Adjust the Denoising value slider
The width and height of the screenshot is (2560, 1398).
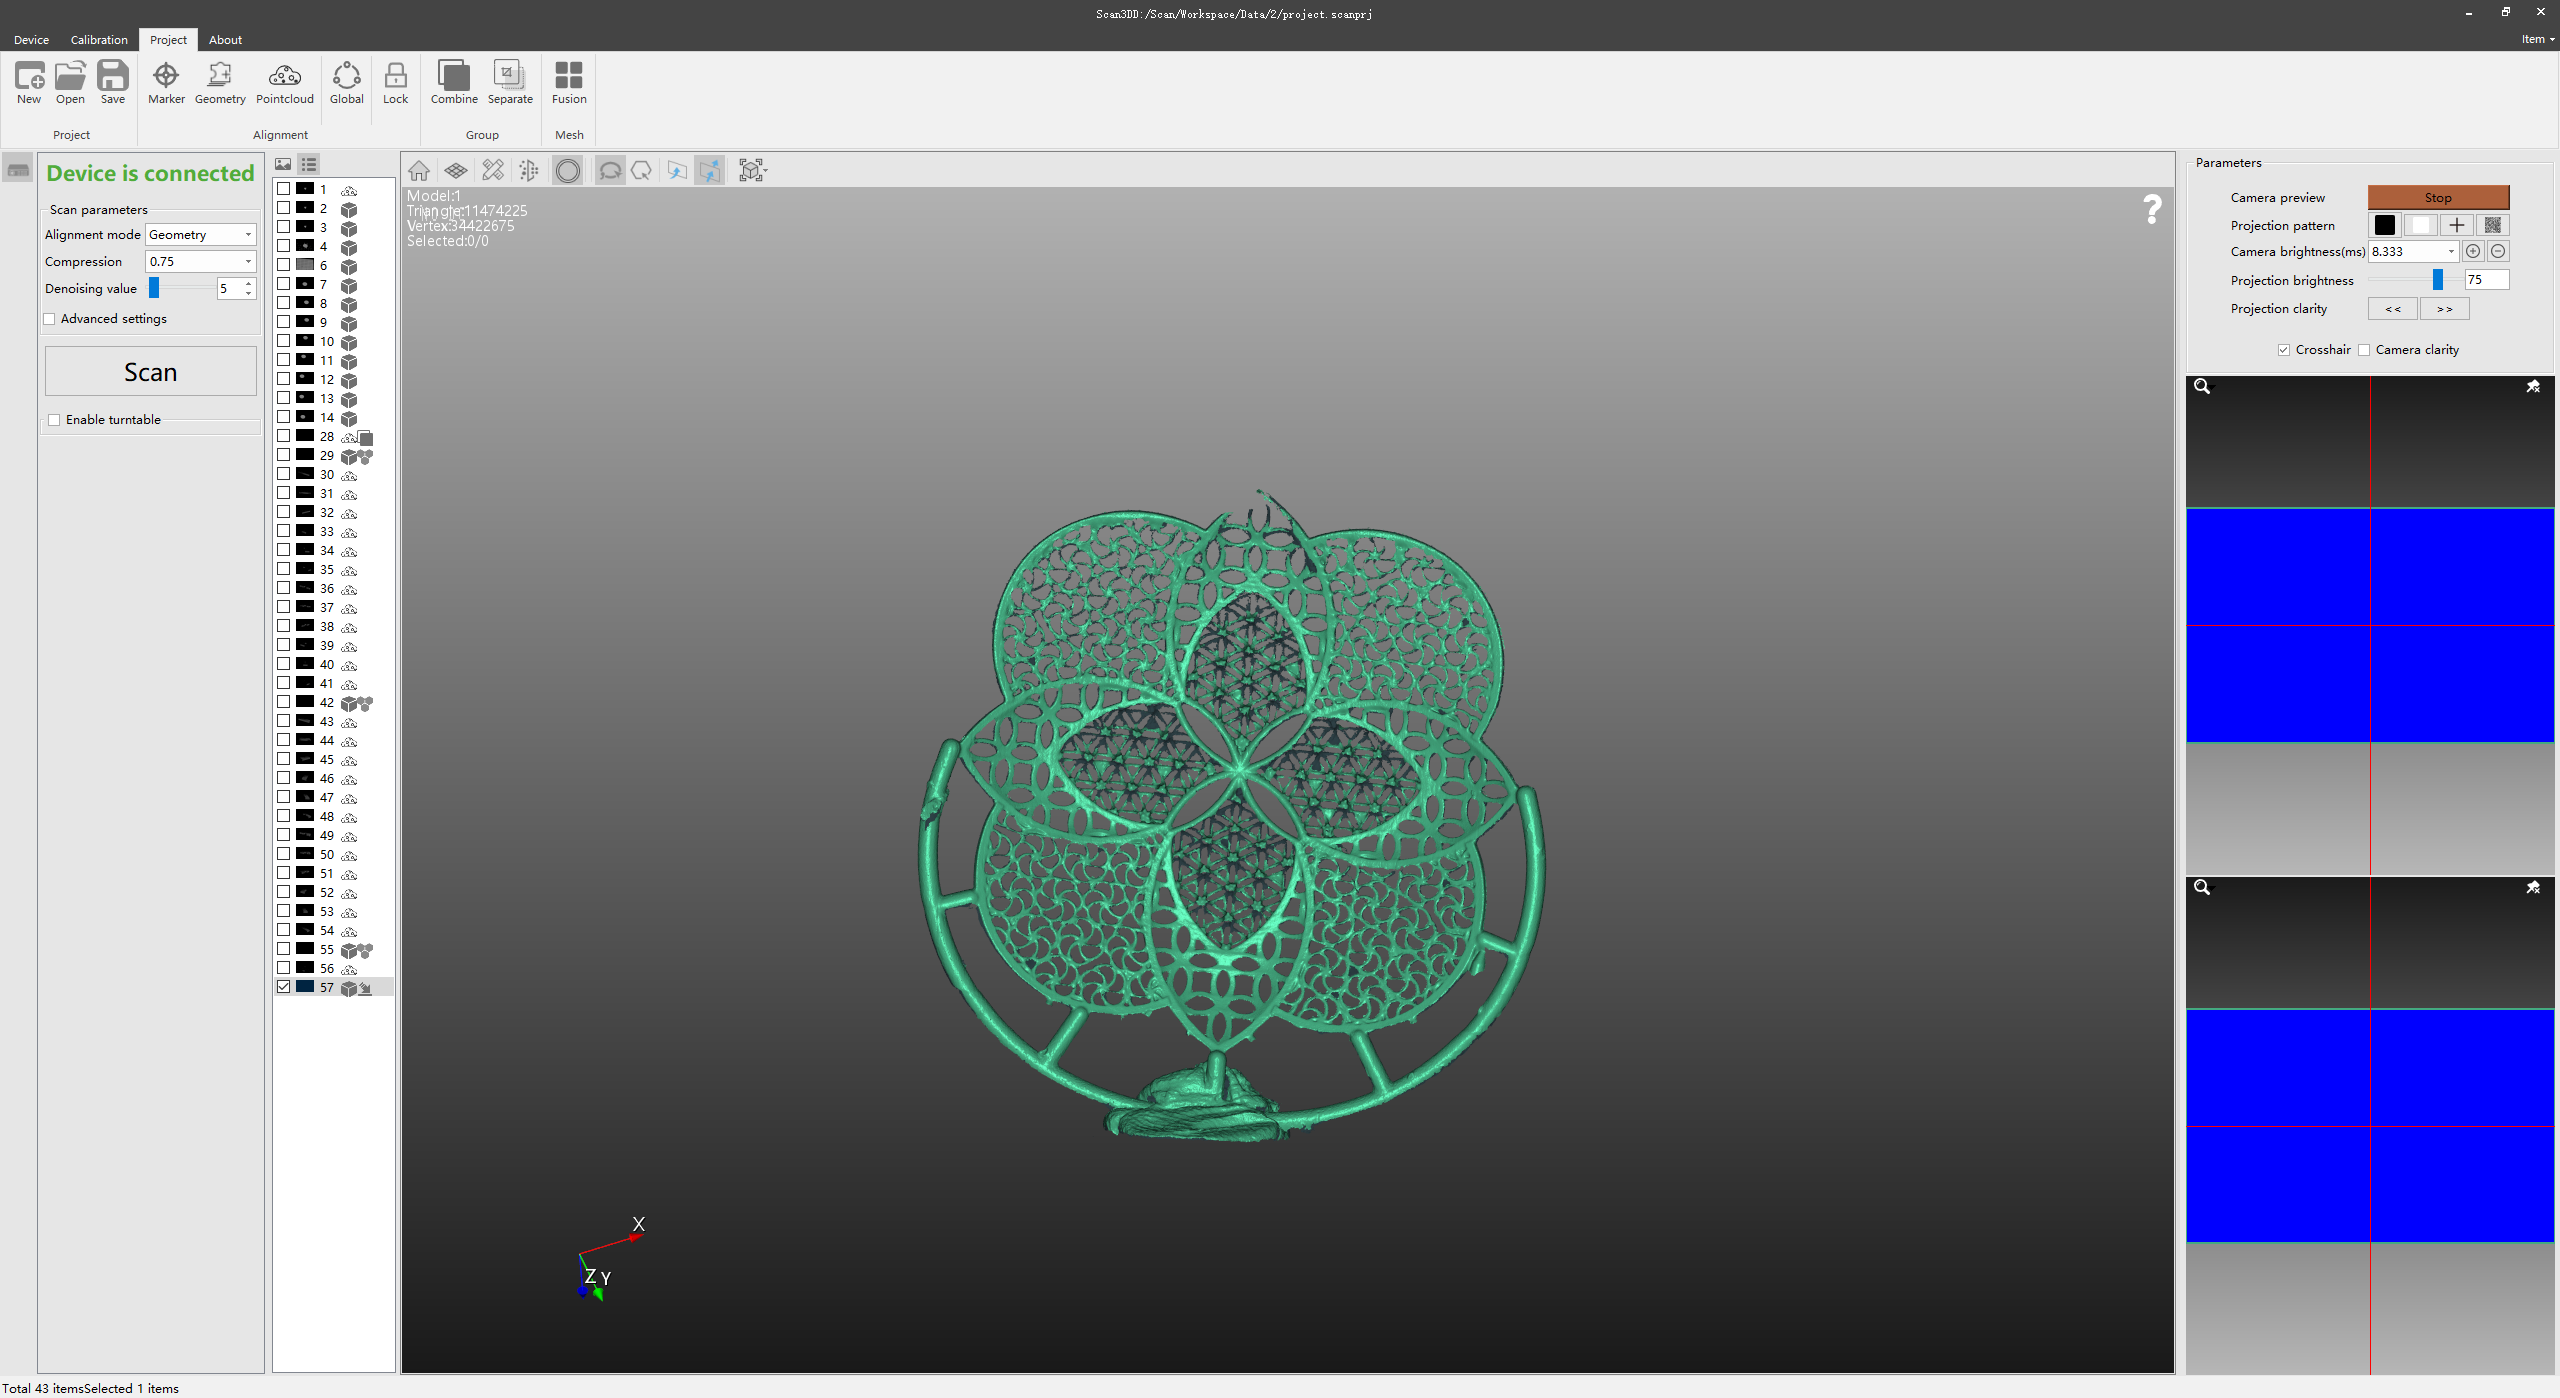[x=155, y=288]
